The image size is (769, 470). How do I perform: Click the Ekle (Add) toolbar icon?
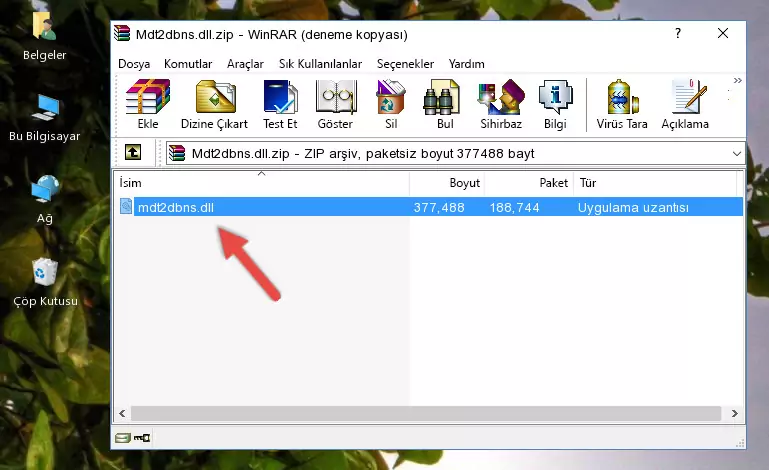[148, 104]
